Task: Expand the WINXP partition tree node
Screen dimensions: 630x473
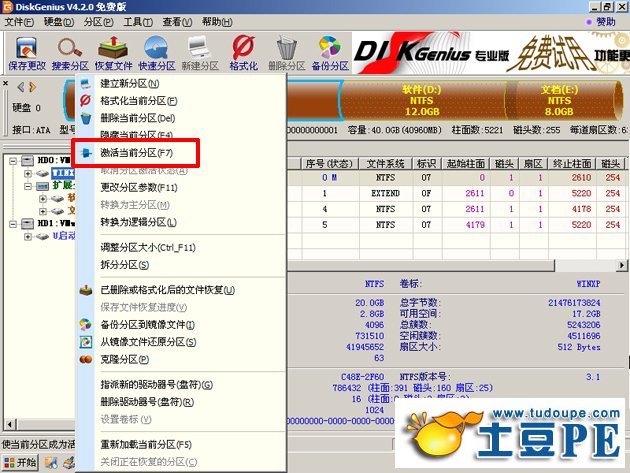Action: (28, 174)
